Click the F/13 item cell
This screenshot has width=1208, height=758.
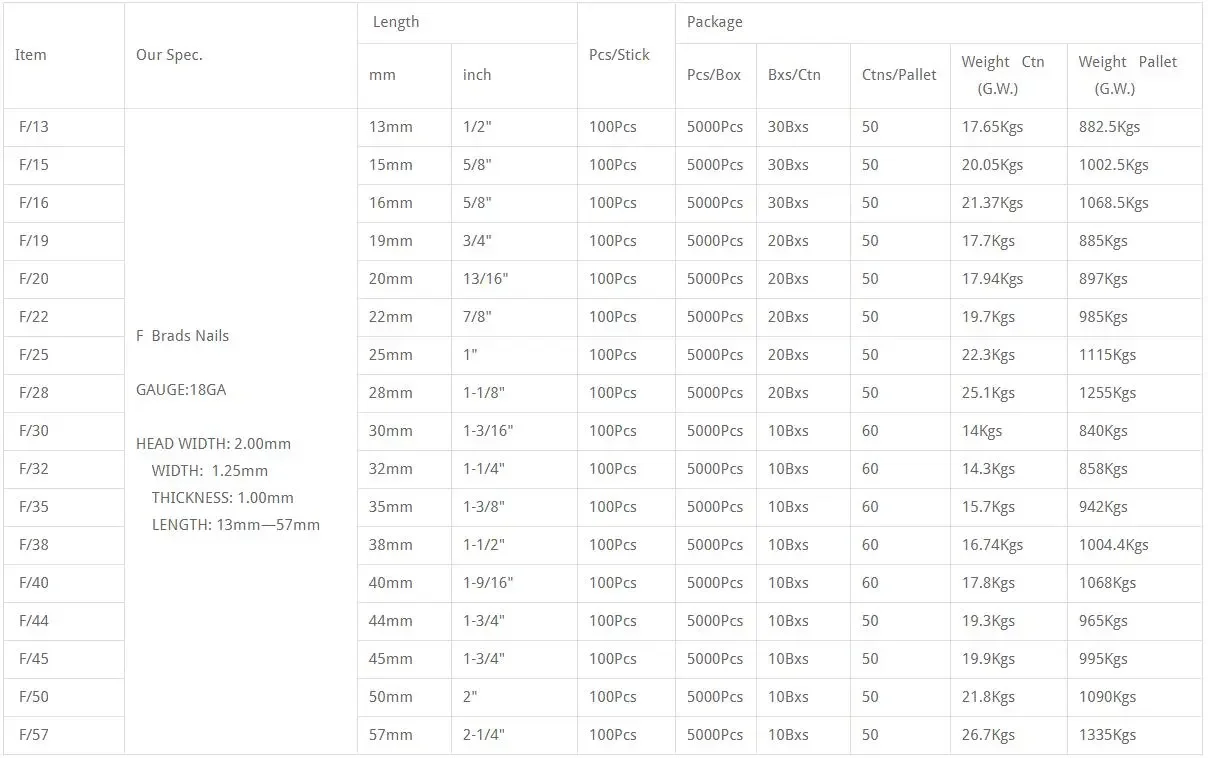click(33, 127)
